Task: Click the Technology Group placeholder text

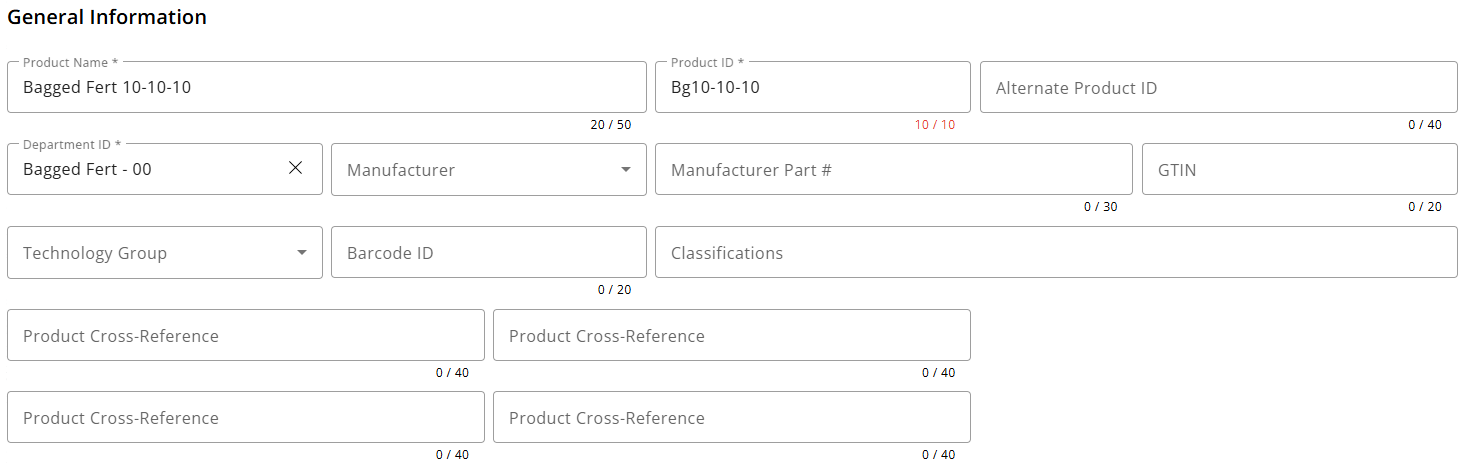Action: tap(95, 253)
